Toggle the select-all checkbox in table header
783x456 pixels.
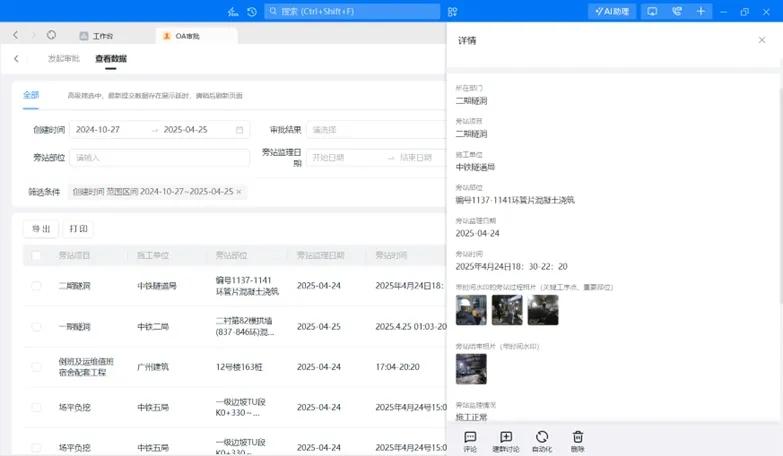[37, 256]
